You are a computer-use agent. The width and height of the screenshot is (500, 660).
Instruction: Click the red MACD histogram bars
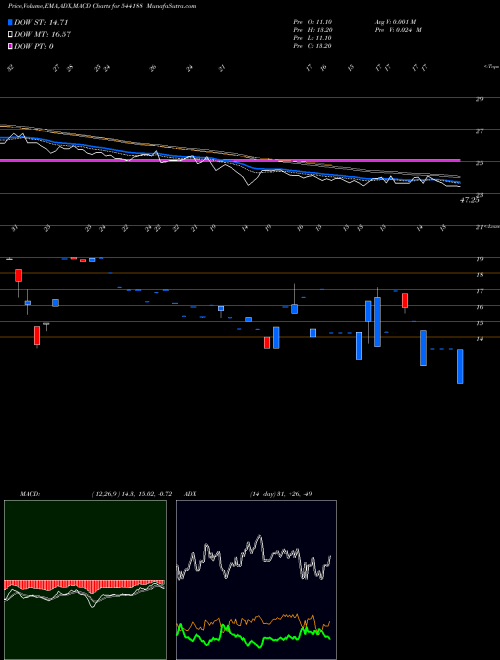coord(84,585)
